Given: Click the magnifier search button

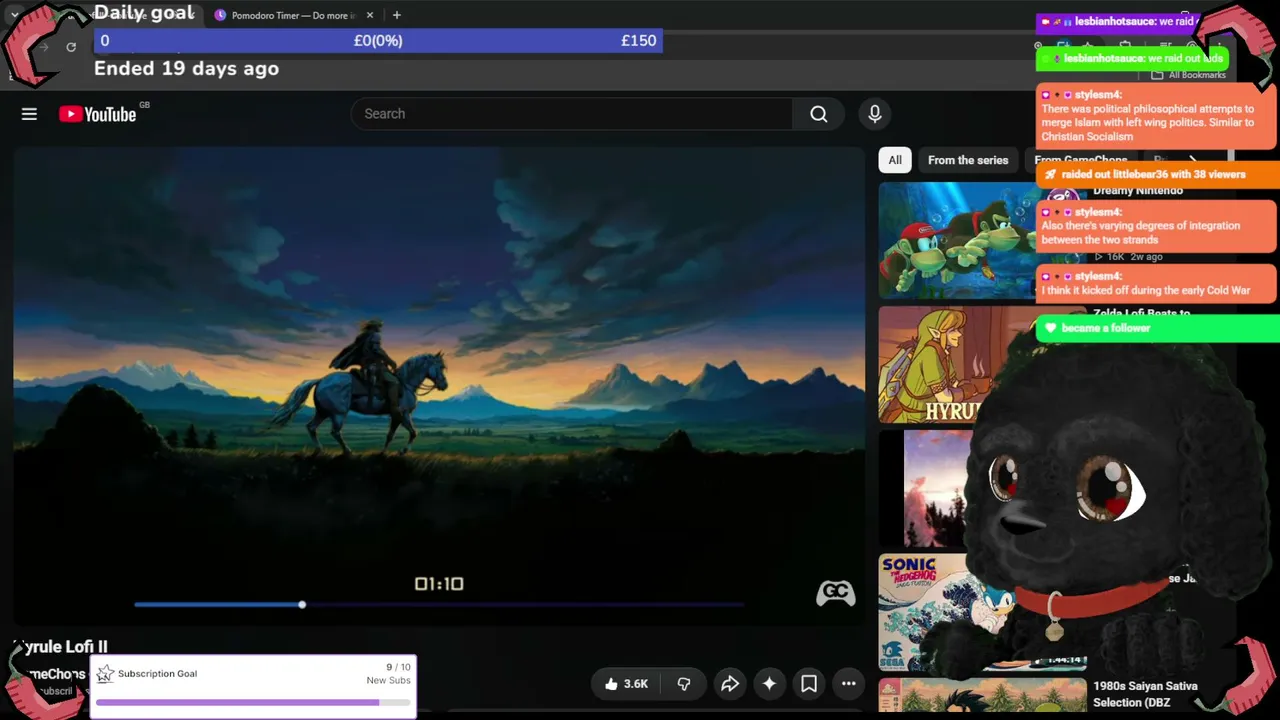Looking at the screenshot, I should pos(819,114).
